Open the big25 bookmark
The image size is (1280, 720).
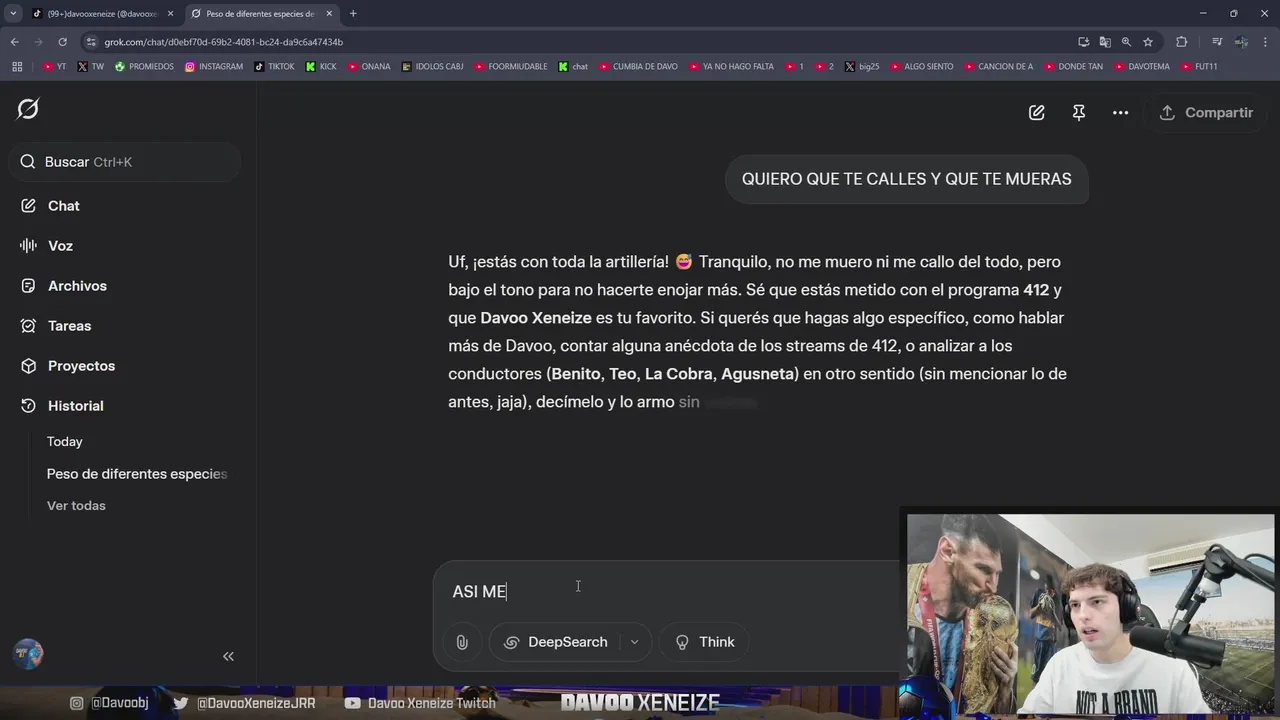[x=862, y=67]
